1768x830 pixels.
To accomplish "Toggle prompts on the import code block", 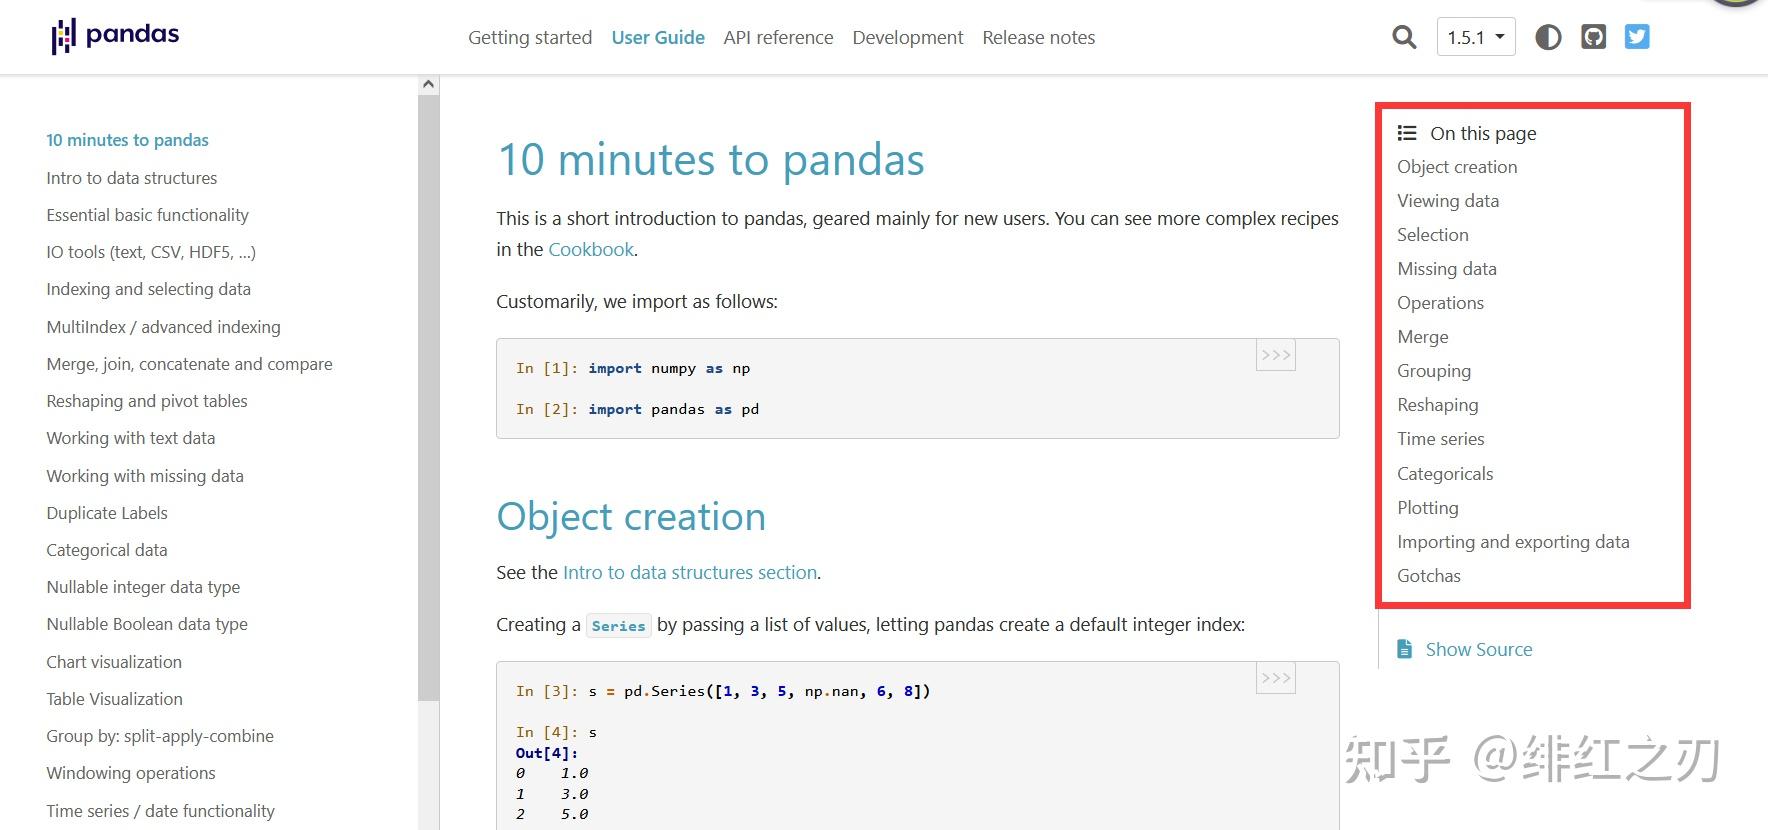I will pos(1276,355).
